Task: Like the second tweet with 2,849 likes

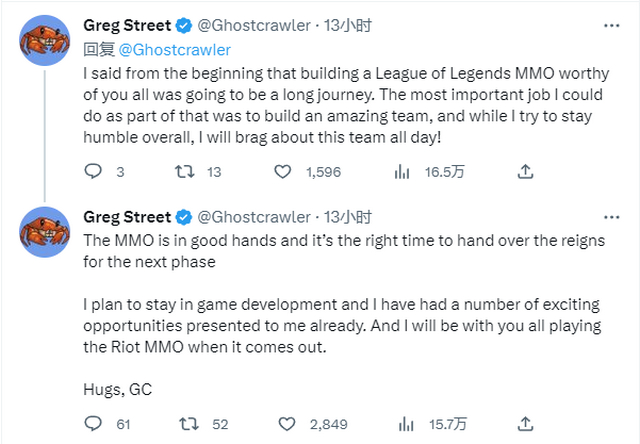Action: 287,423
